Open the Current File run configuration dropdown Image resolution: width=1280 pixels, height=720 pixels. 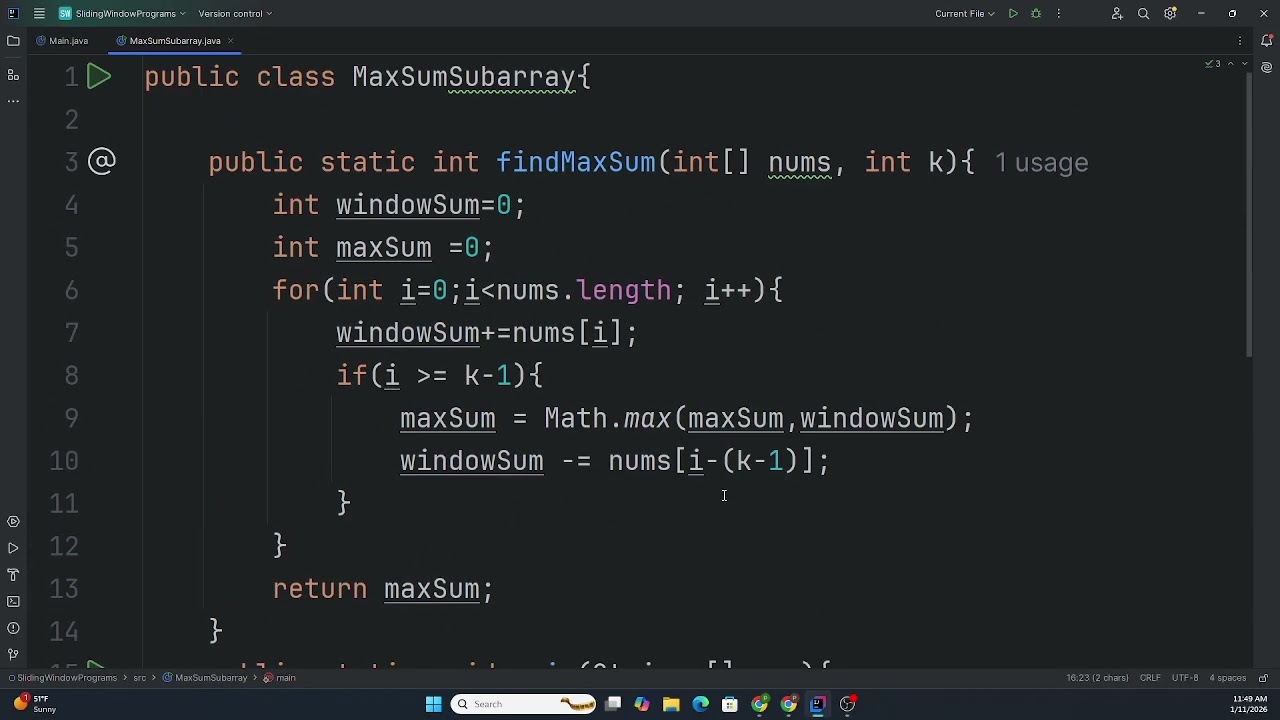click(965, 14)
